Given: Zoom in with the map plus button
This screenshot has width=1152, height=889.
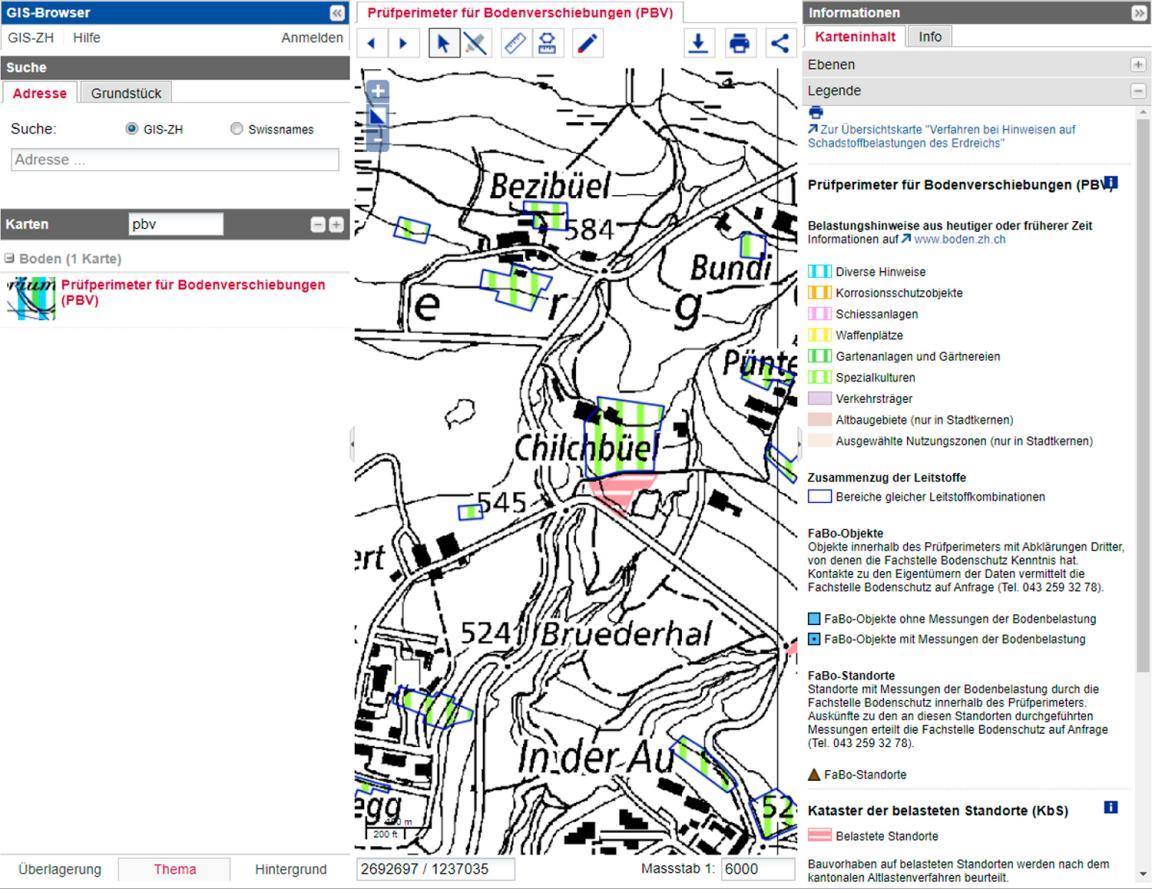Looking at the screenshot, I should point(378,91).
